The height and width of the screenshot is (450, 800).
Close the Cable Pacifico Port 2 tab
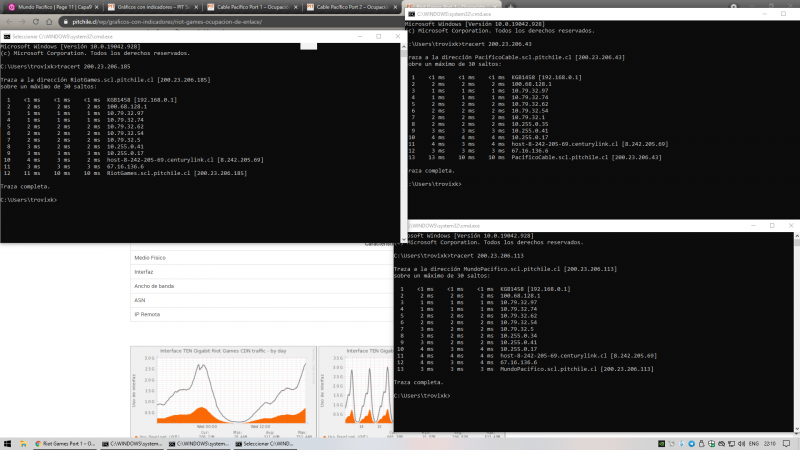click(x=395, y=7)
